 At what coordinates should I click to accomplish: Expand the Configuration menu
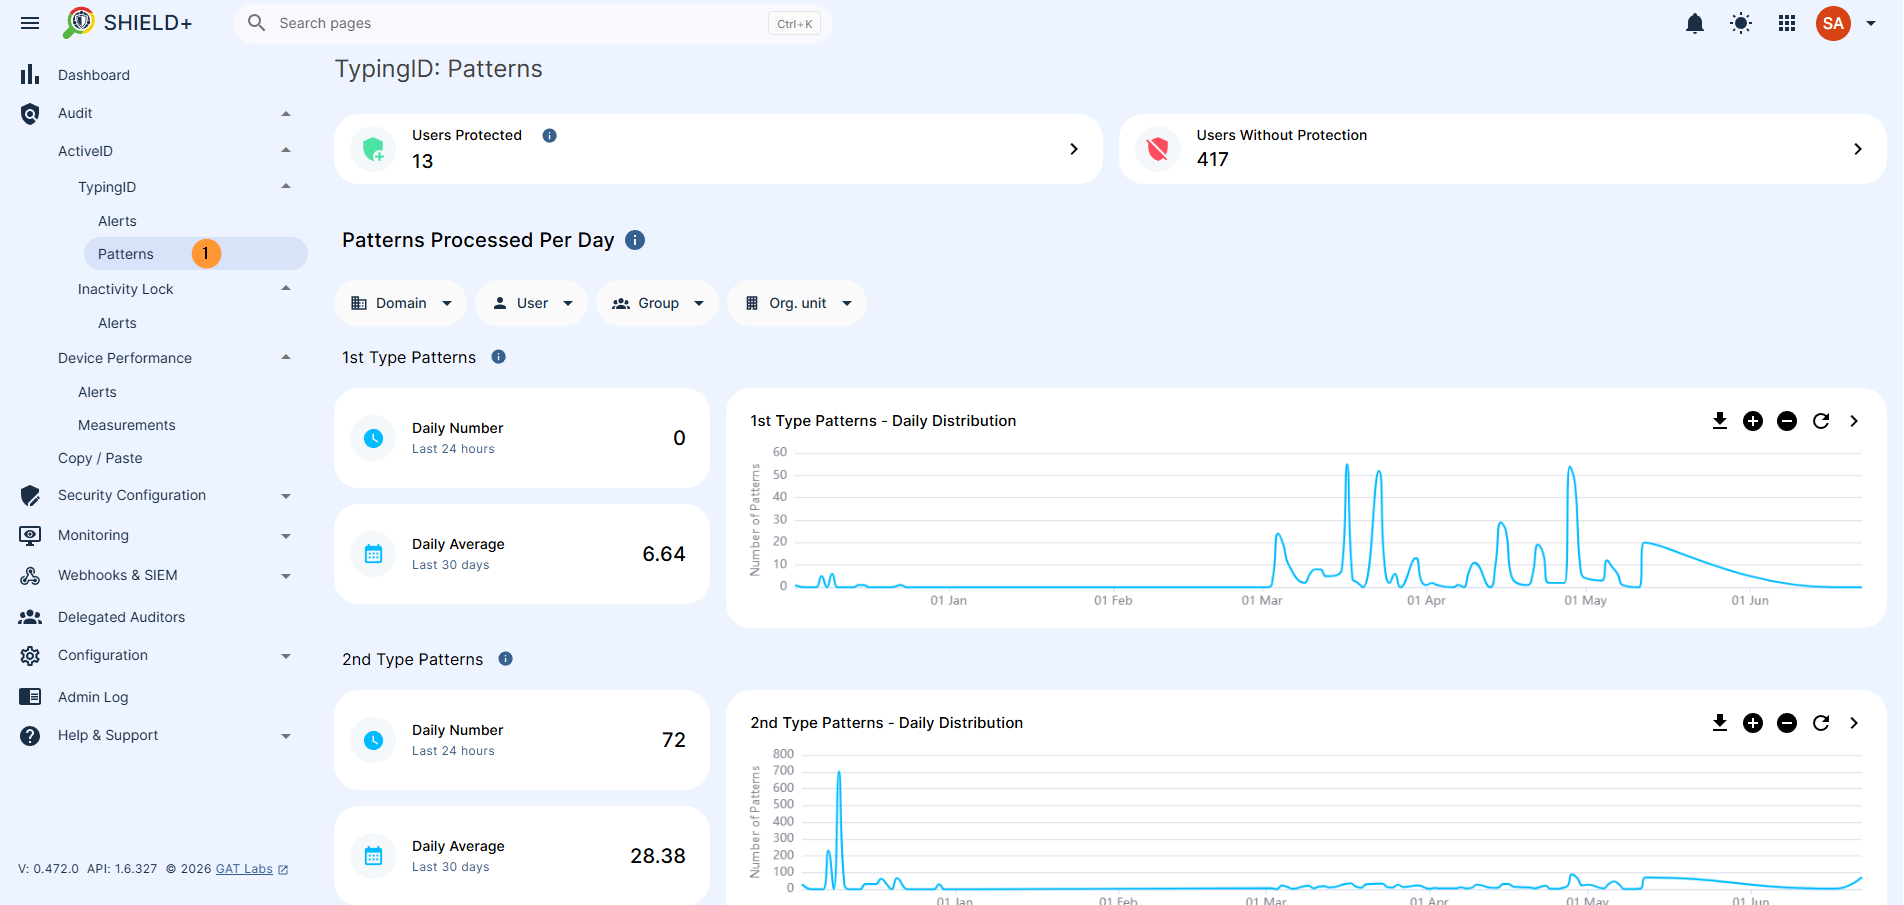point(286,656)
